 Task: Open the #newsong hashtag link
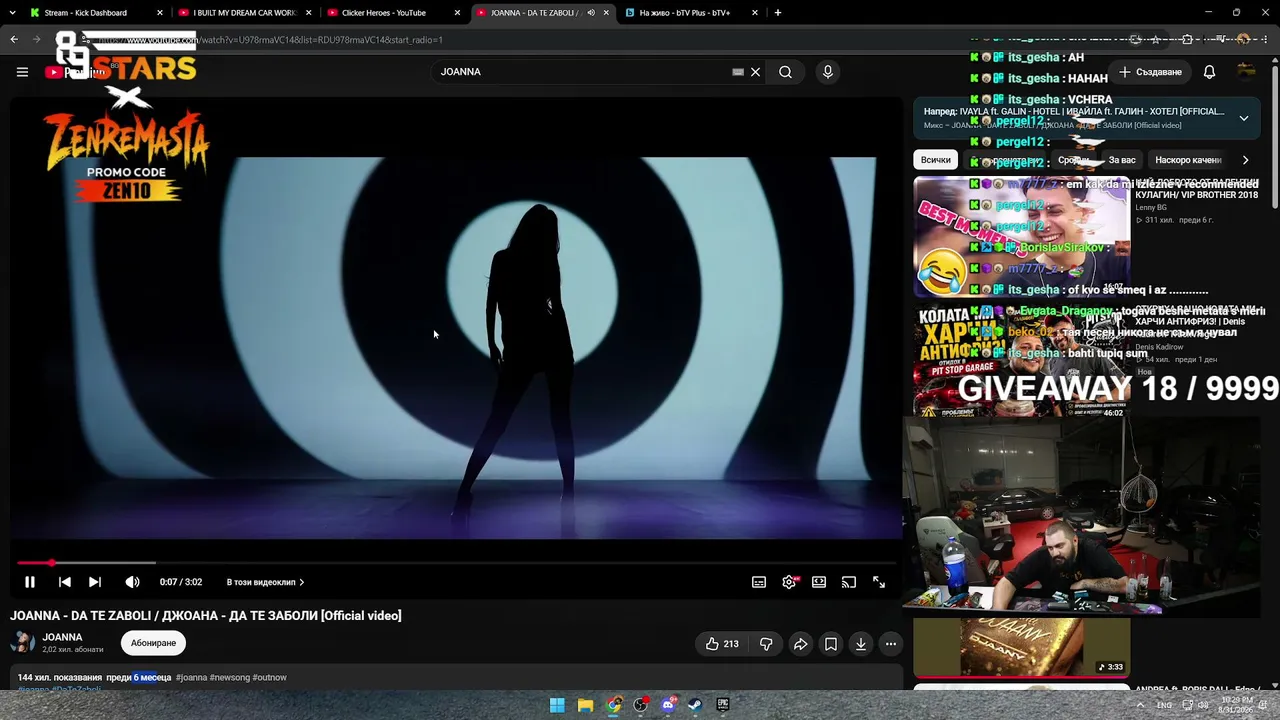click(x=230, y=678)
